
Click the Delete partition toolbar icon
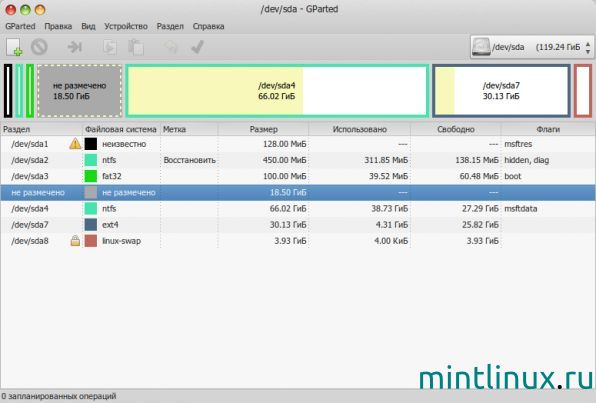point(39,47)
